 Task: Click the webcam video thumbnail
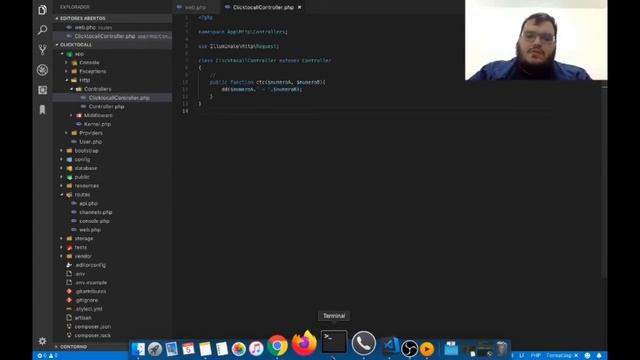point(536,40)
